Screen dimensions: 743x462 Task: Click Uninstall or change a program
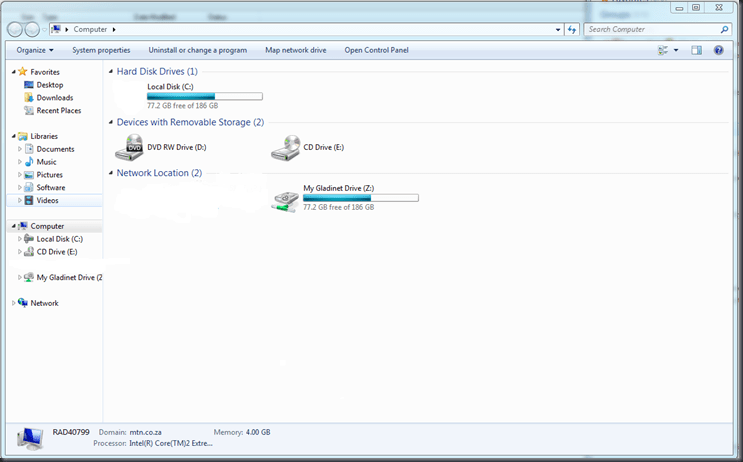pos(198,50)
